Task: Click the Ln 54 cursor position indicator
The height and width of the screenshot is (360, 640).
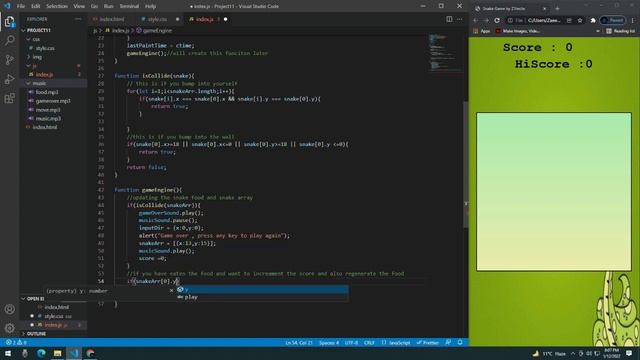Action: 299,342
